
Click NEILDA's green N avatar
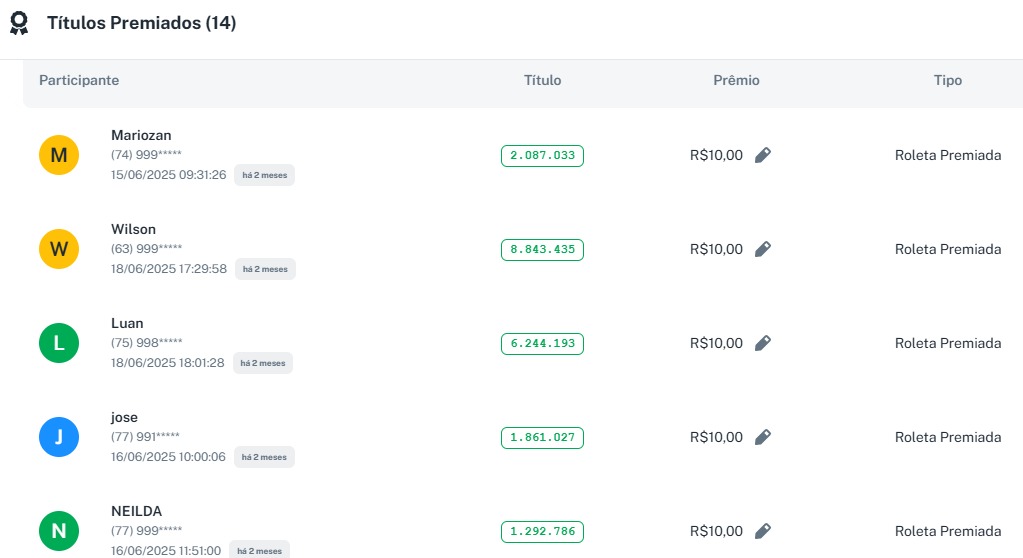59,531
